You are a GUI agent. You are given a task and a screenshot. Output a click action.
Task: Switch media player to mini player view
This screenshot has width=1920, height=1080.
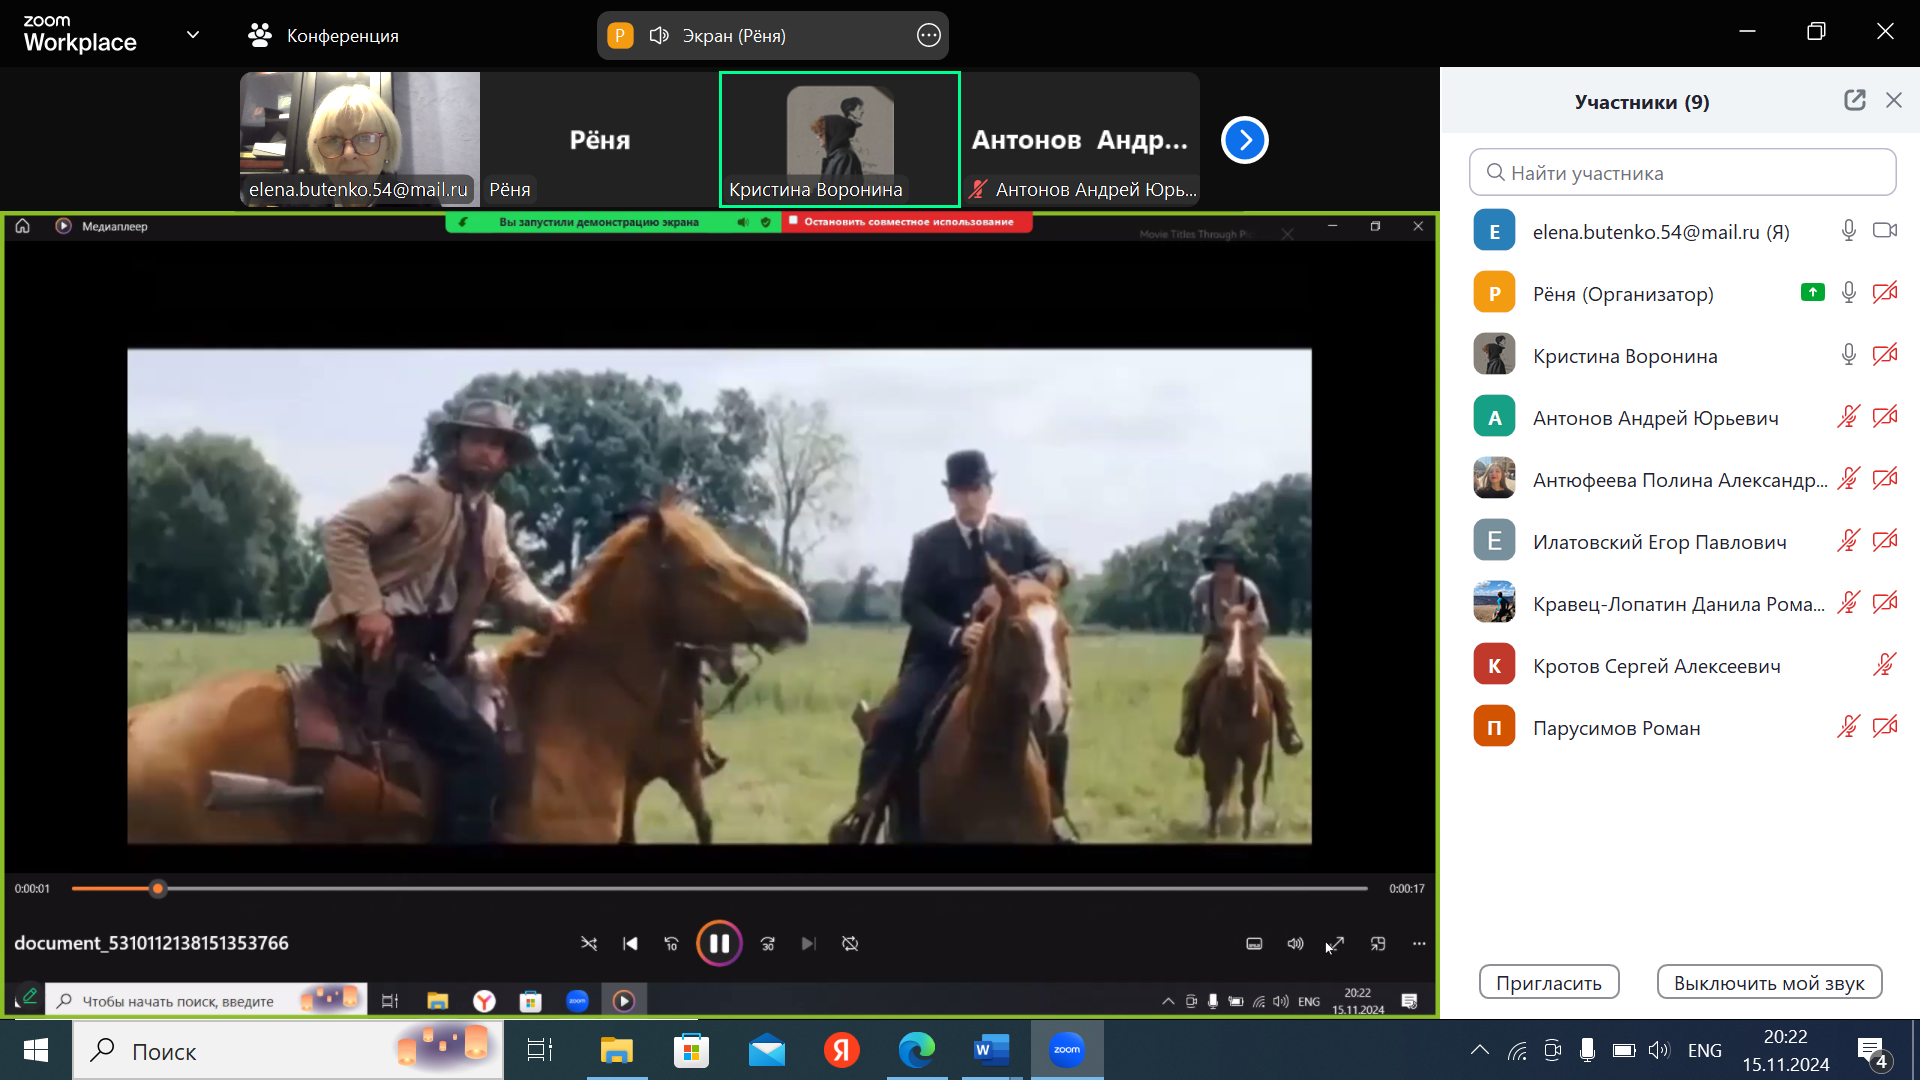1378,943
